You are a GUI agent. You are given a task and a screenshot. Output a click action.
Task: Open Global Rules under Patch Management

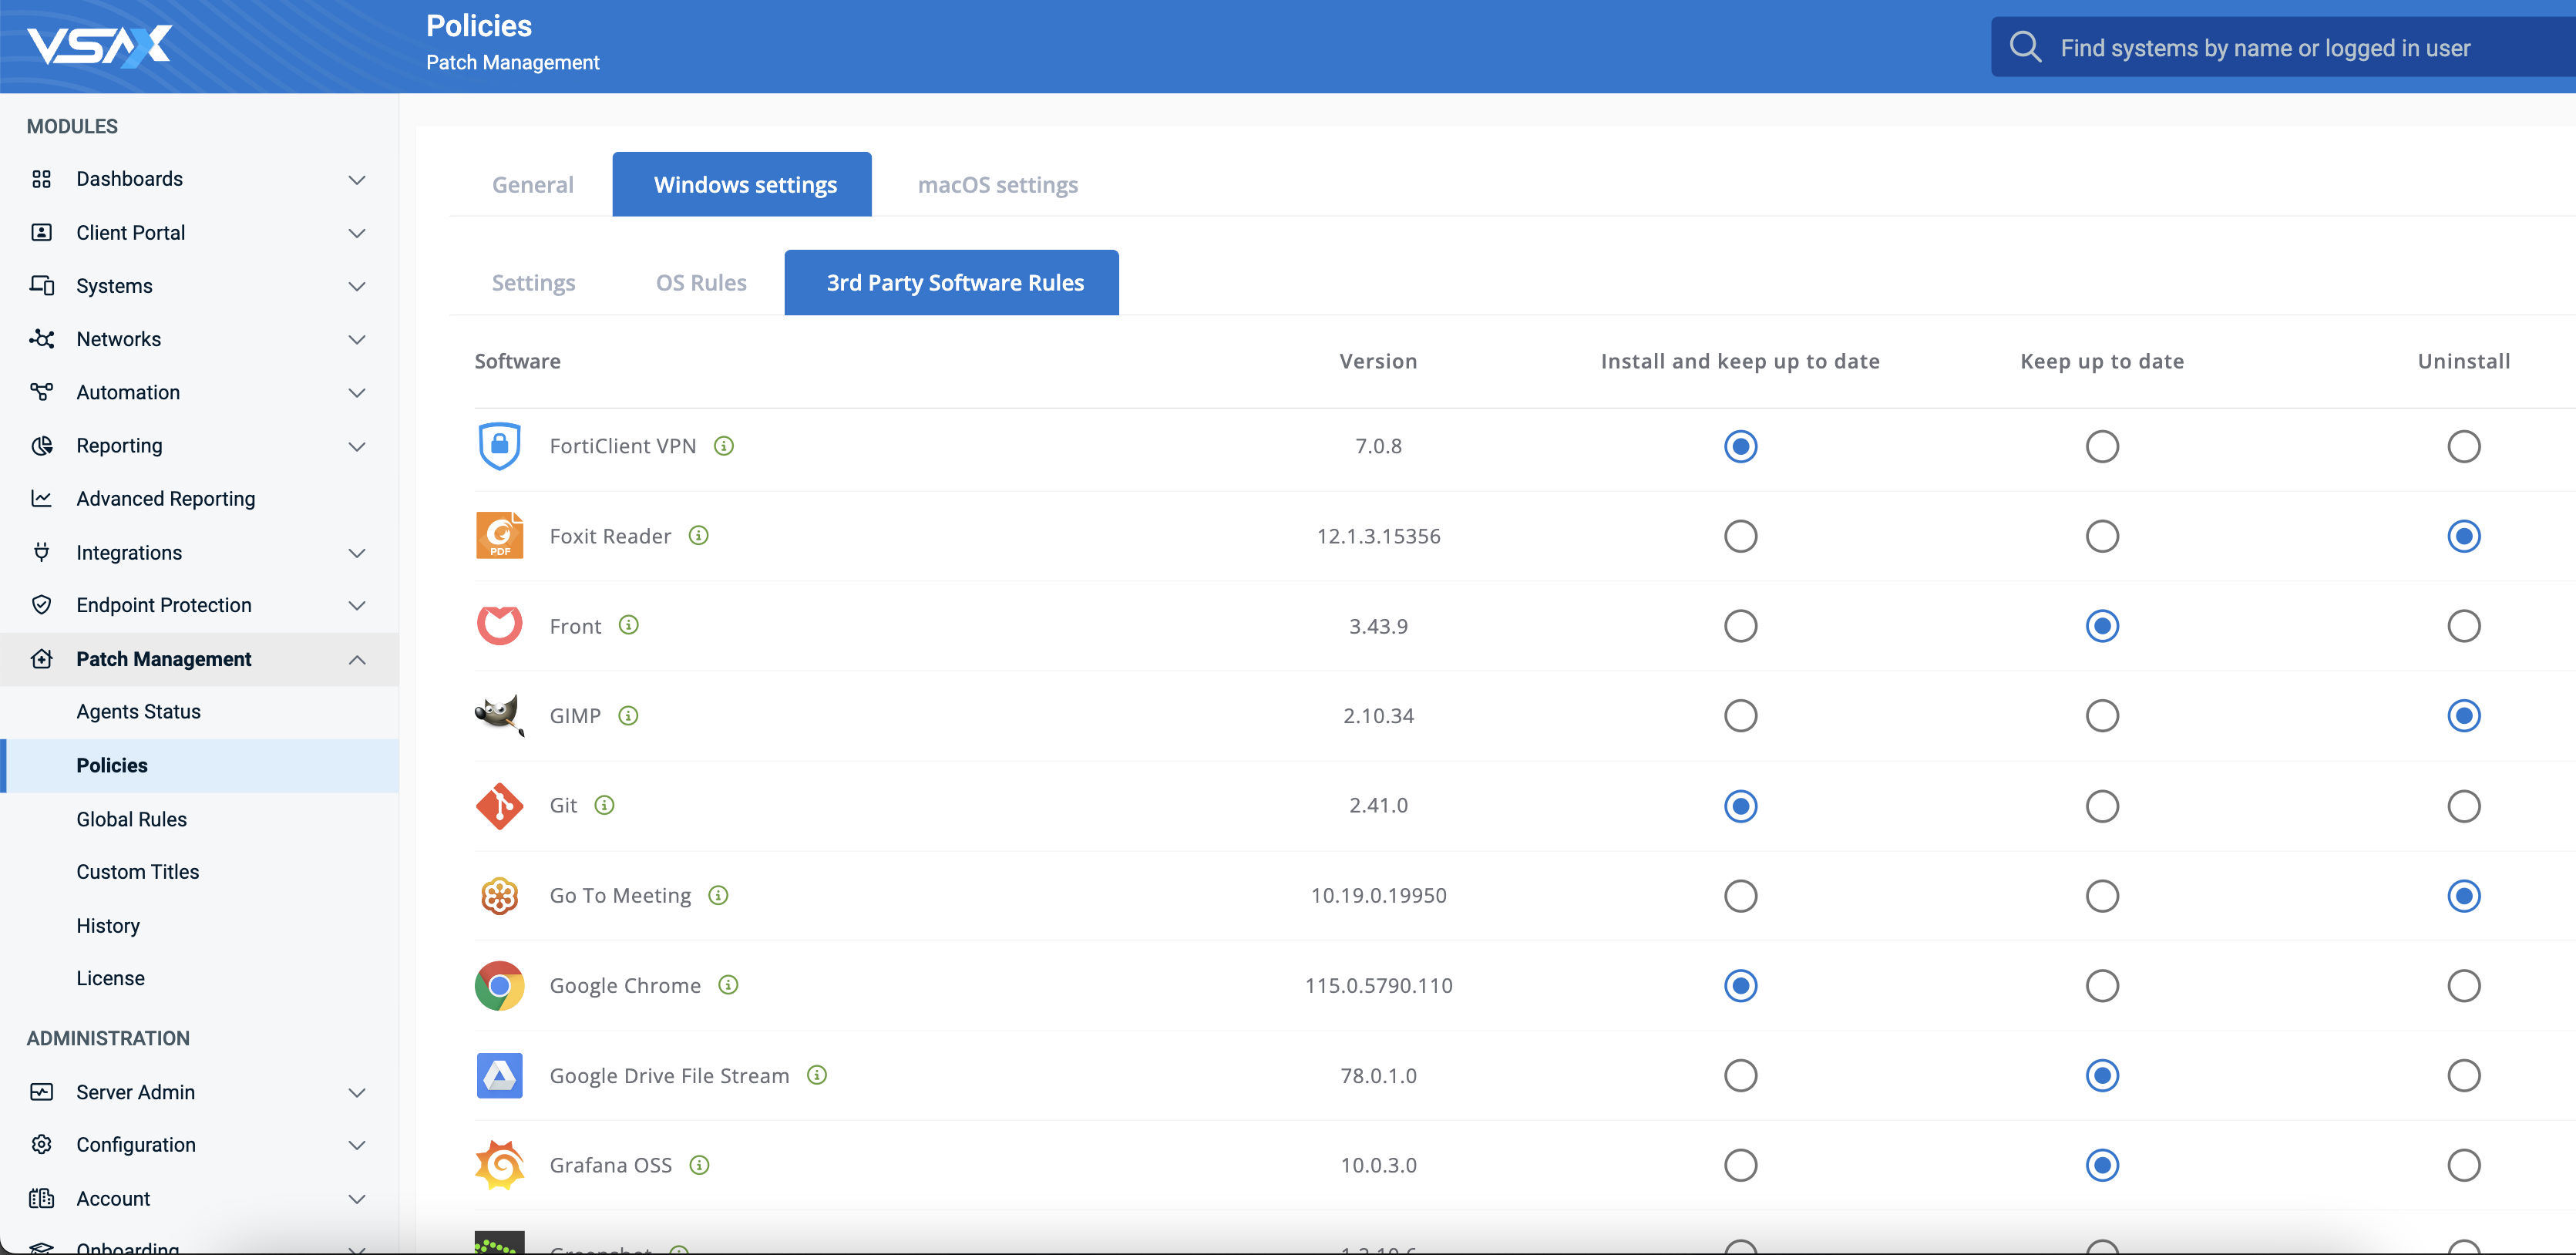tap(131, 819)
